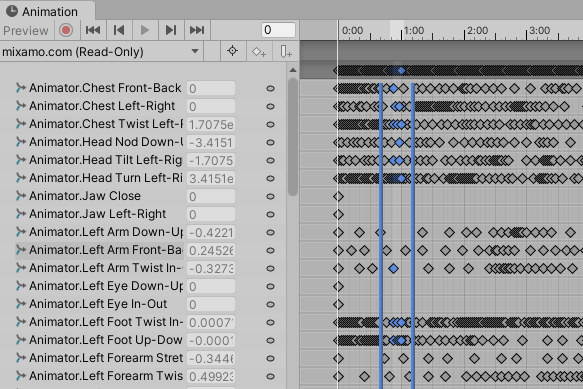The image size is (583, 389).
Task: Select the Jaw Close keyframe at 0:00
Action: pyautogui.click(x=338, y=196)
